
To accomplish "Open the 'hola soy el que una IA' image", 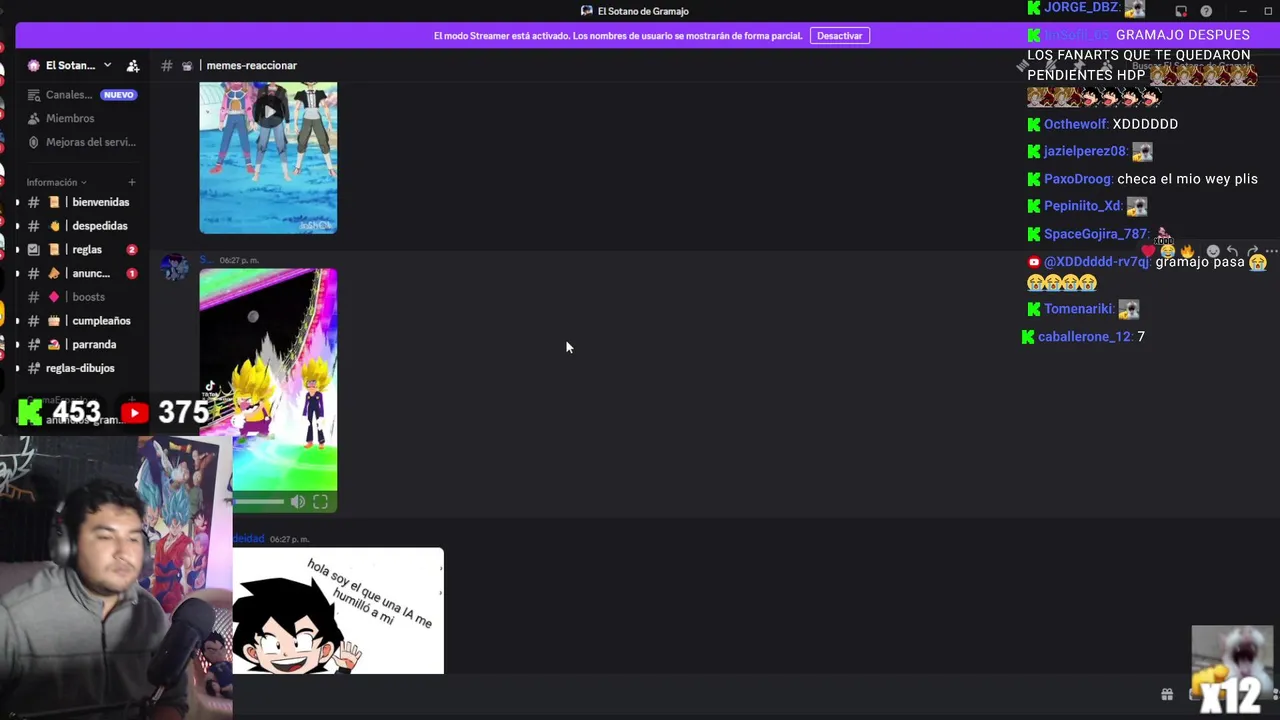I will [338, 611].
